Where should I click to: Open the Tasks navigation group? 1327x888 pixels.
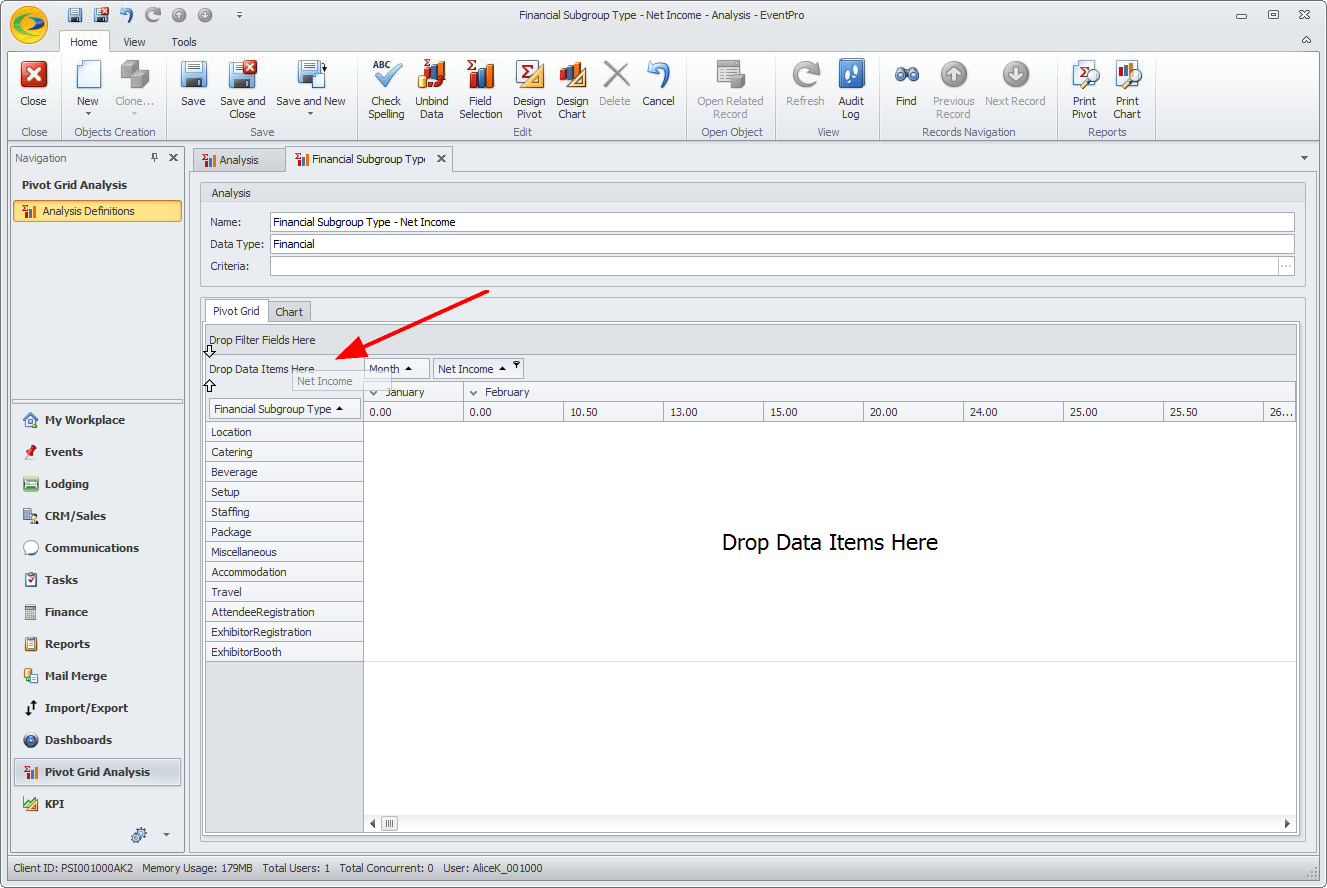(x=98, y=580)
